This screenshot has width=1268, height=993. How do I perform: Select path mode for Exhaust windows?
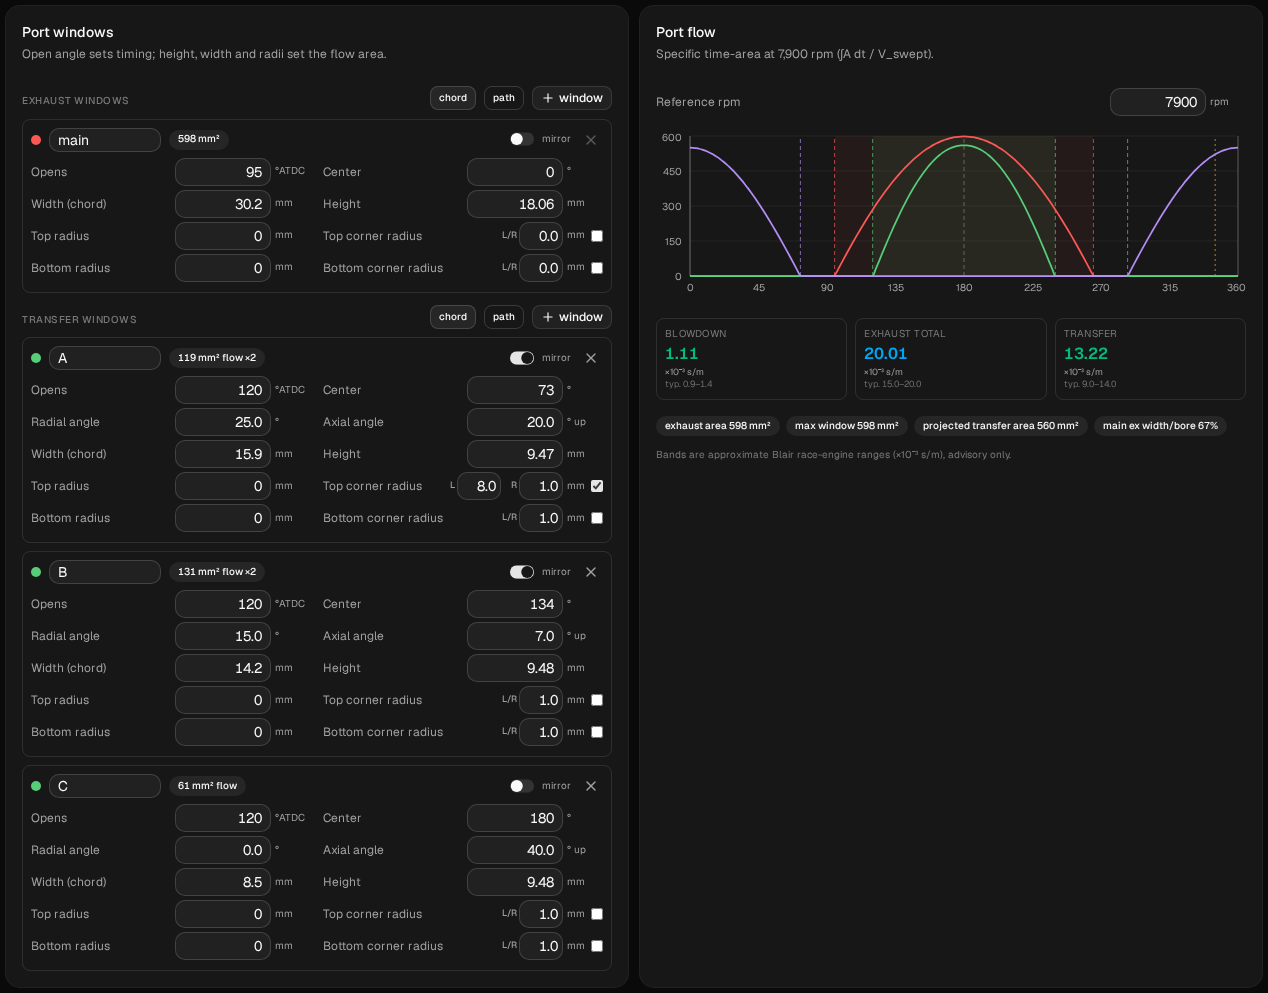point(504,98)
